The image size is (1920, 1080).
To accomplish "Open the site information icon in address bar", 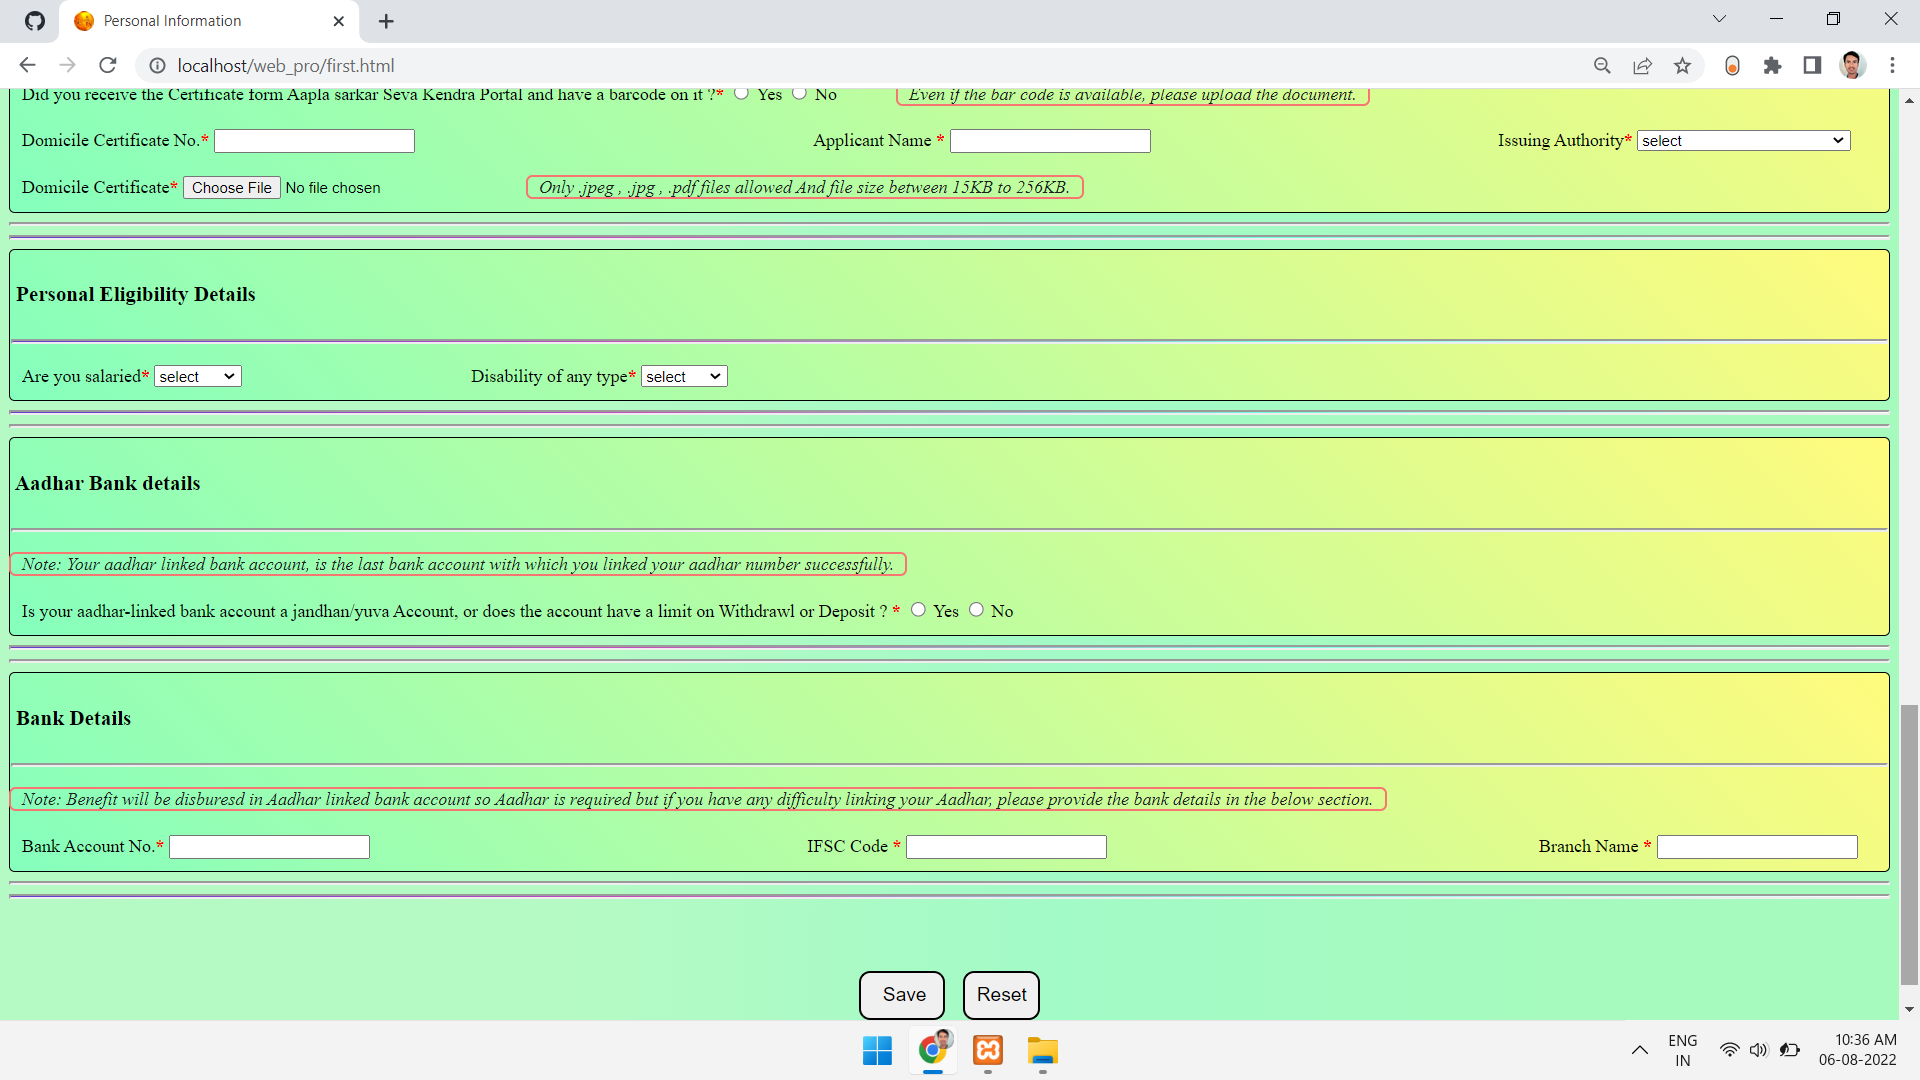I will pyautogui.click(x=157, y=65).
